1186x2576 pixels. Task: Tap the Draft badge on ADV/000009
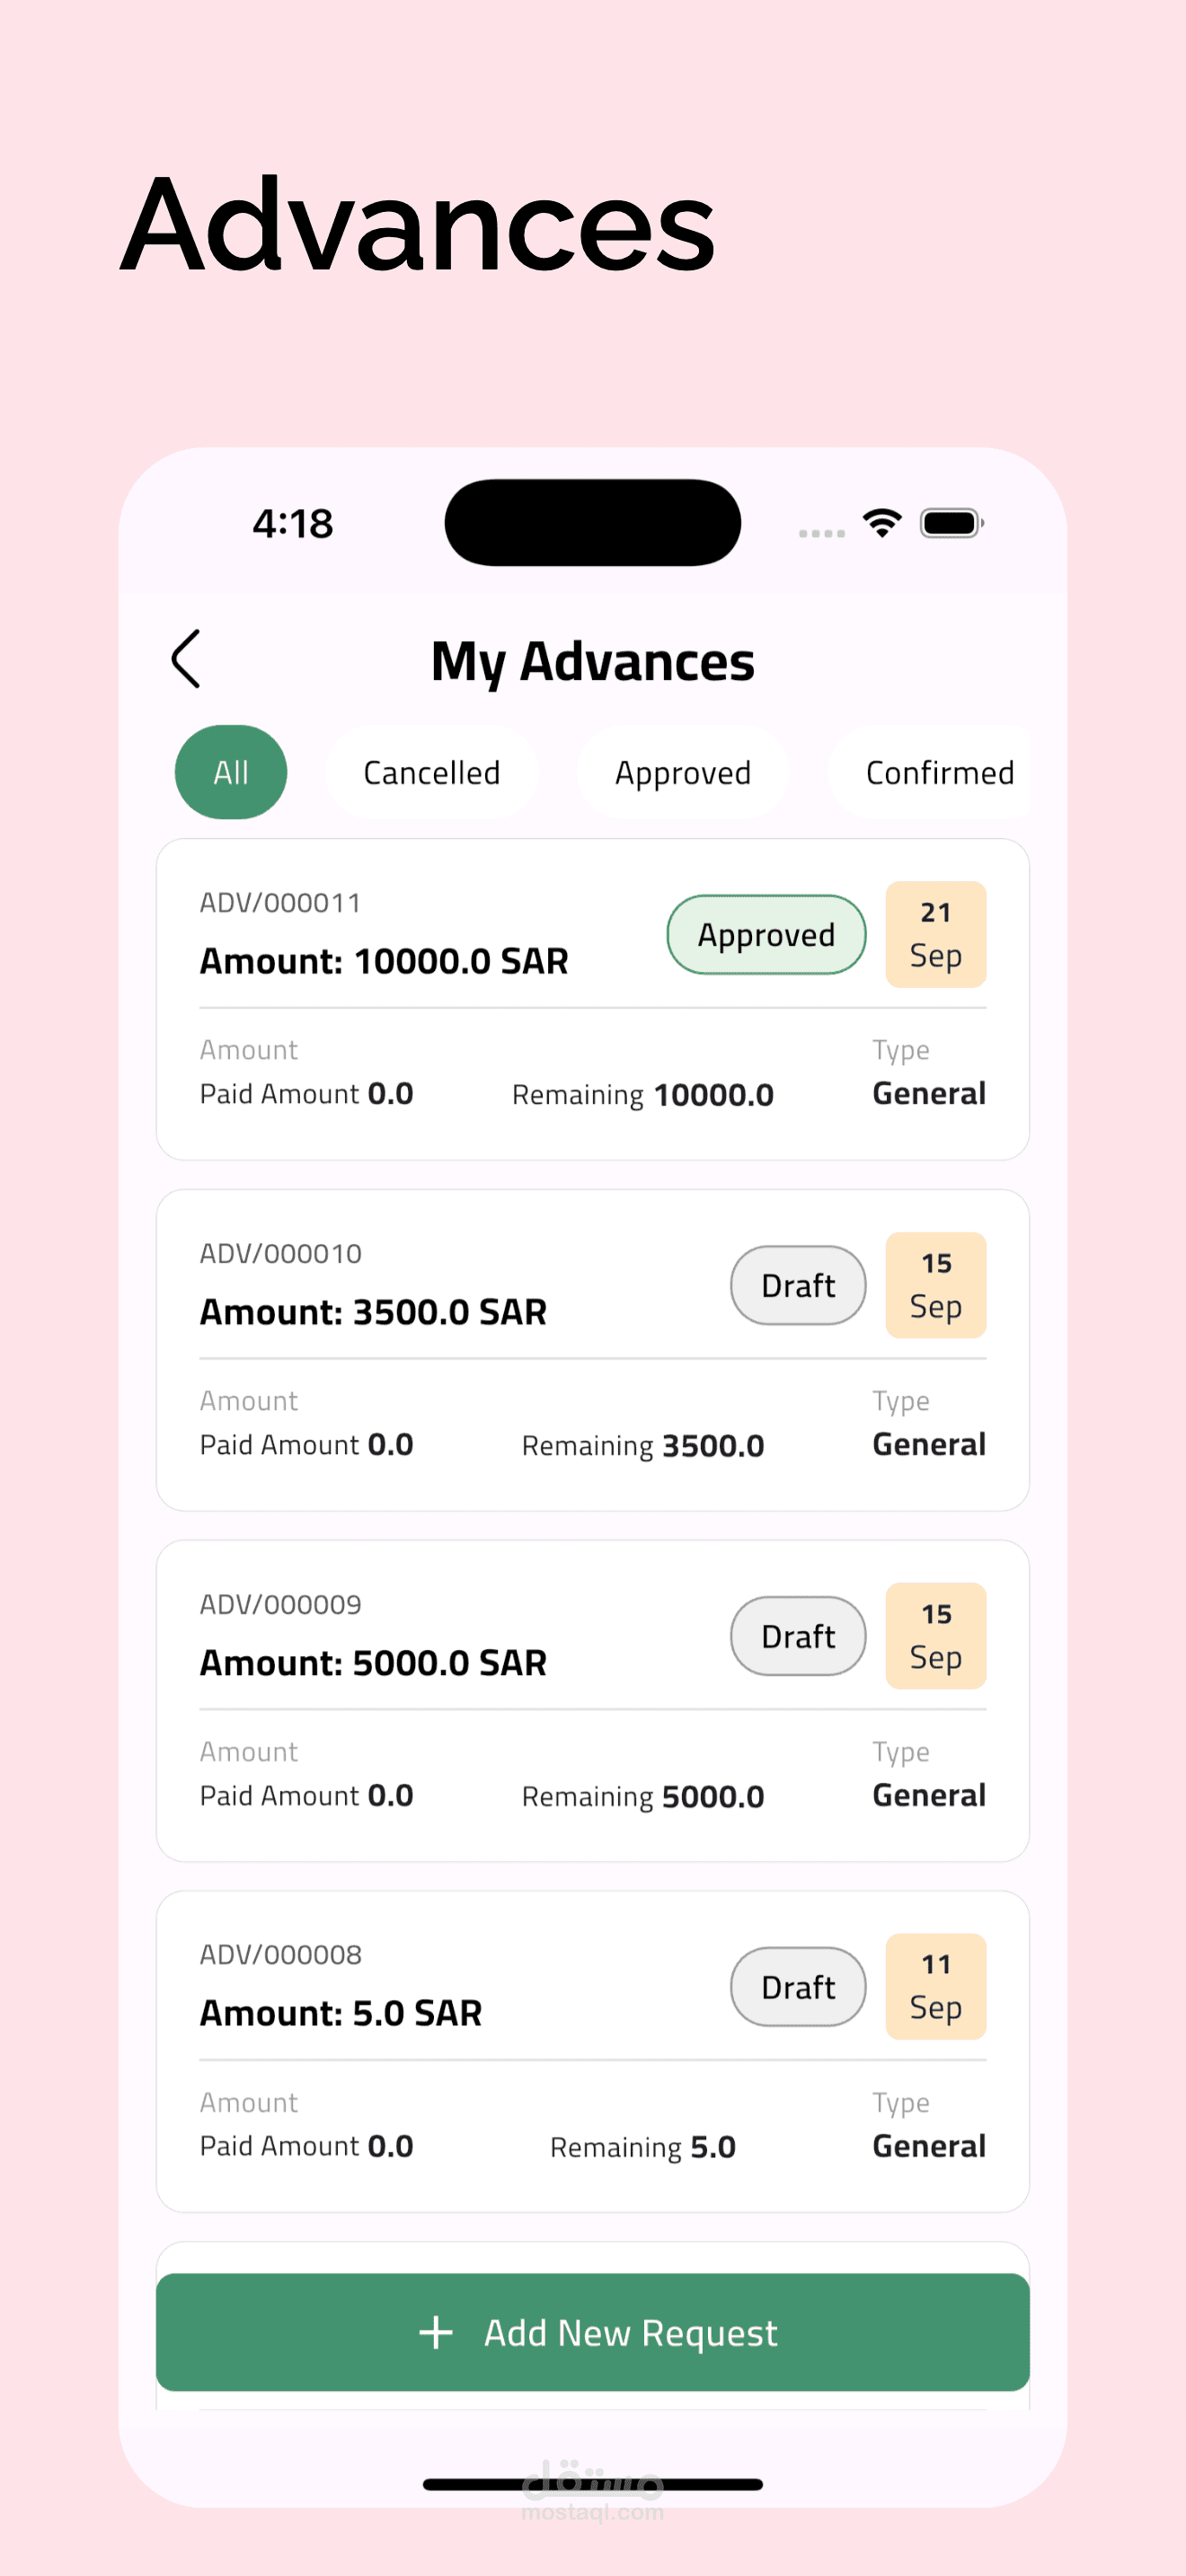tap(798, 1636)
